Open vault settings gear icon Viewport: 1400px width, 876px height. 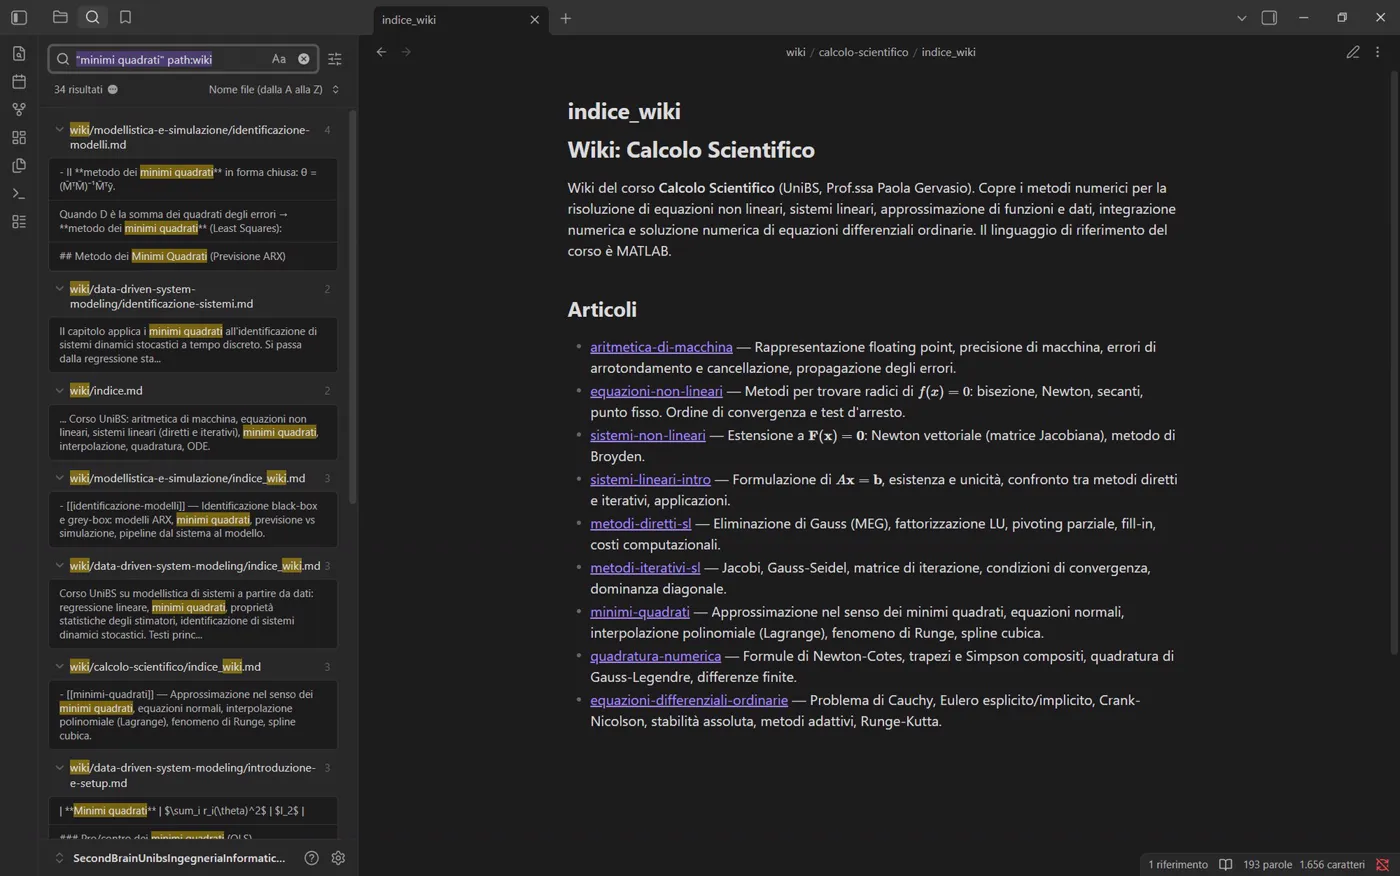[x=338, y=858]
